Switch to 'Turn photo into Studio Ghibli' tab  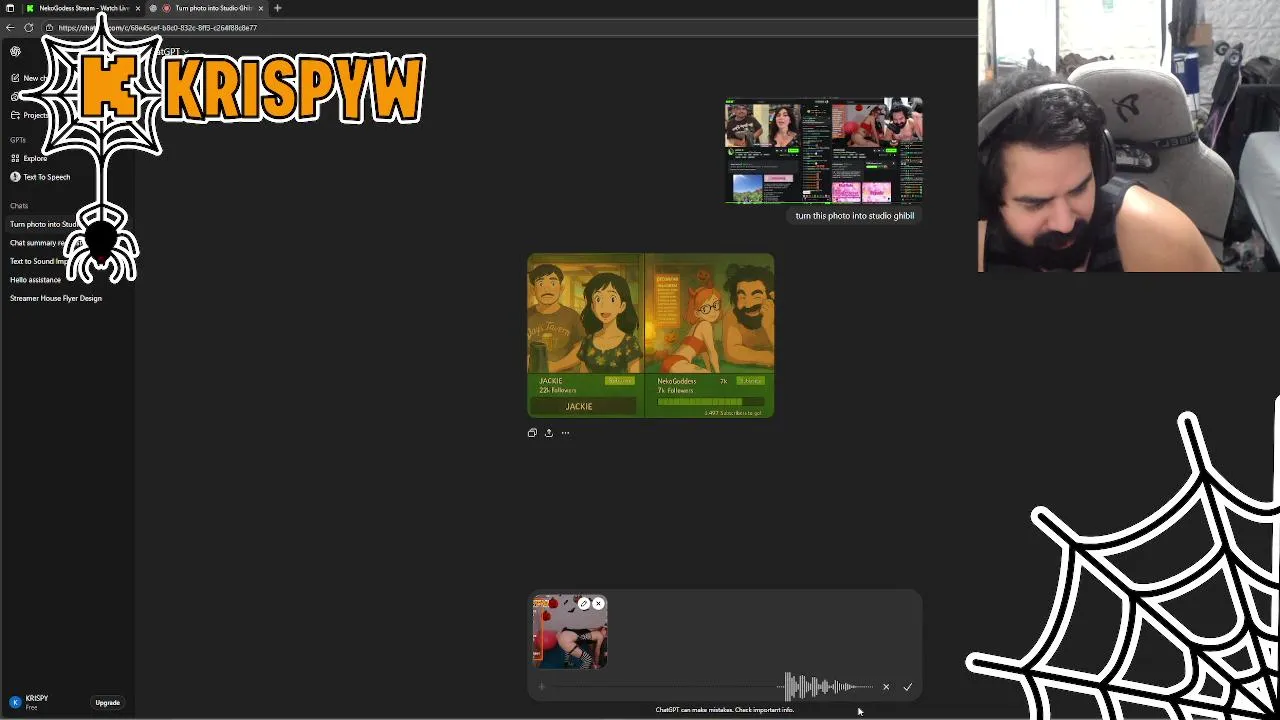click(207, 8)
